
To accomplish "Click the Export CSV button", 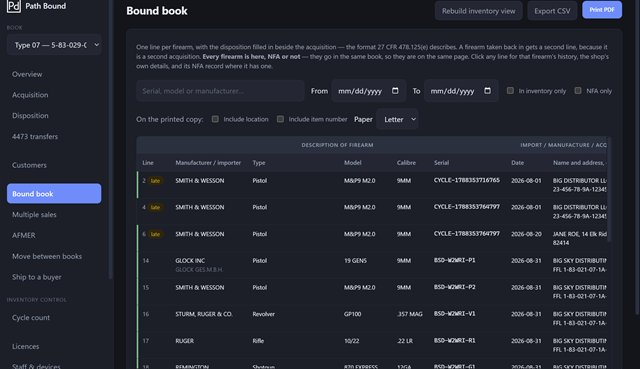I will point(552,11).
